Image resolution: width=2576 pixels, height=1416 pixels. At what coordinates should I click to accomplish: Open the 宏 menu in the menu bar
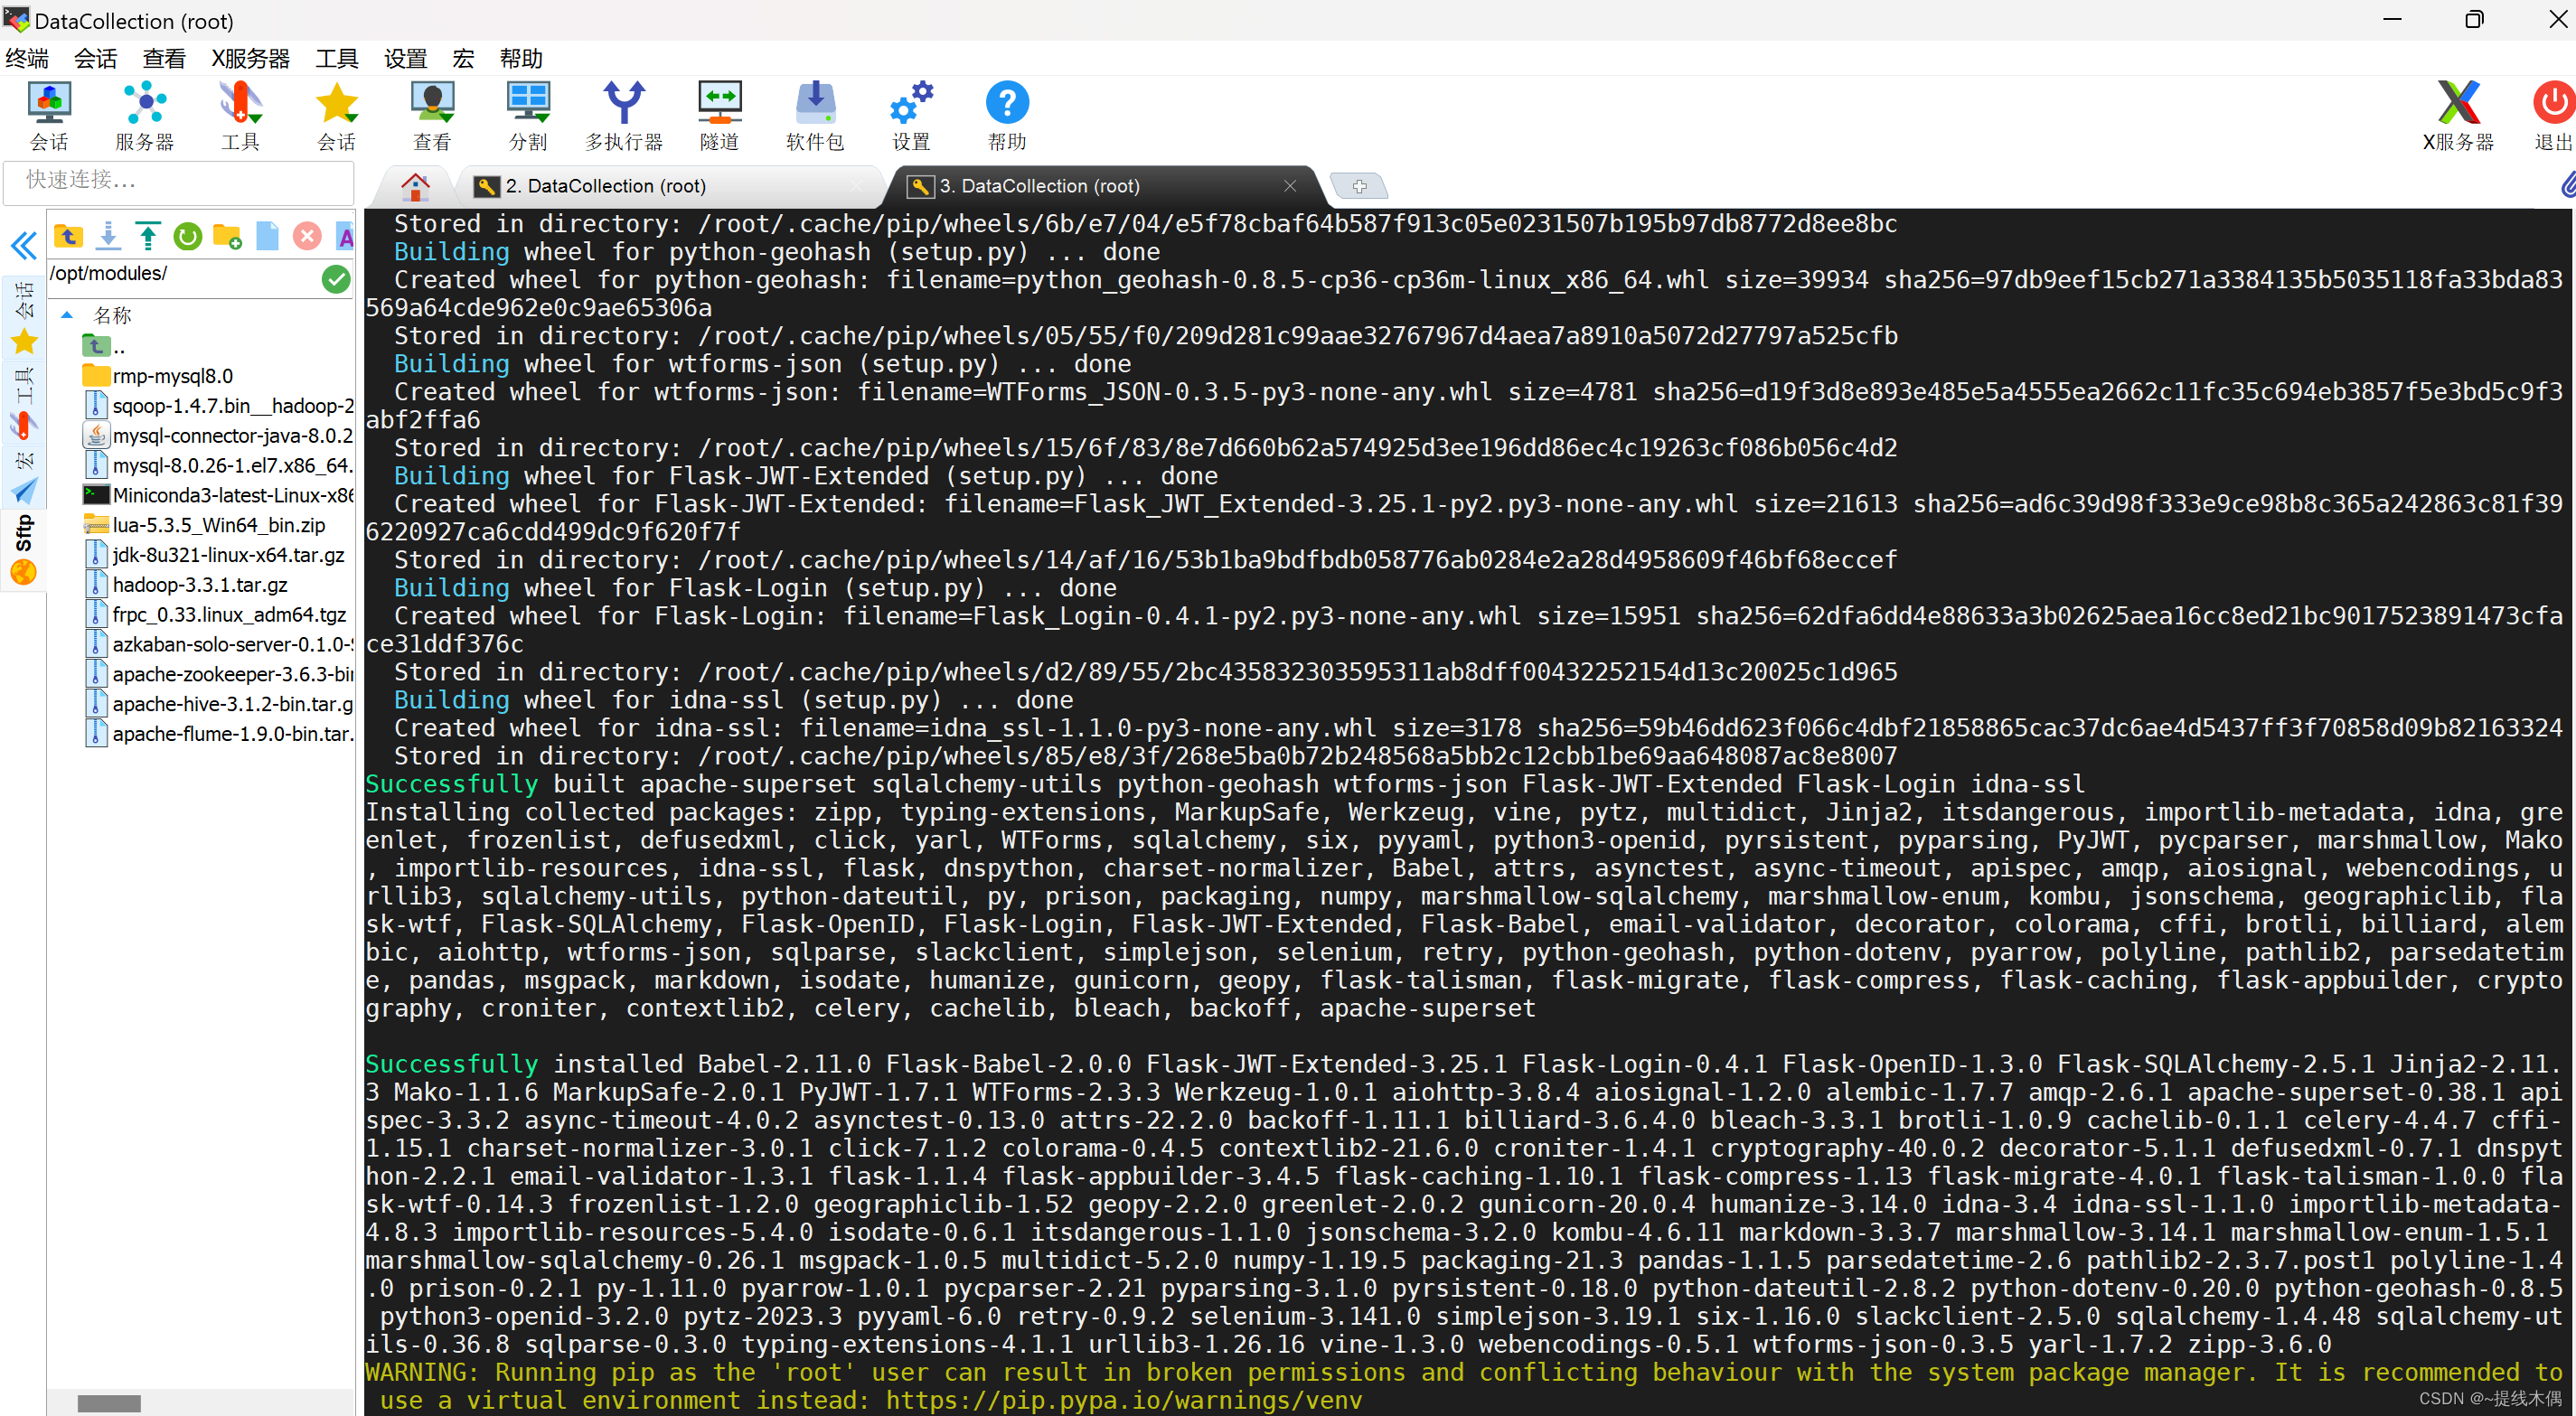[463, 59]
